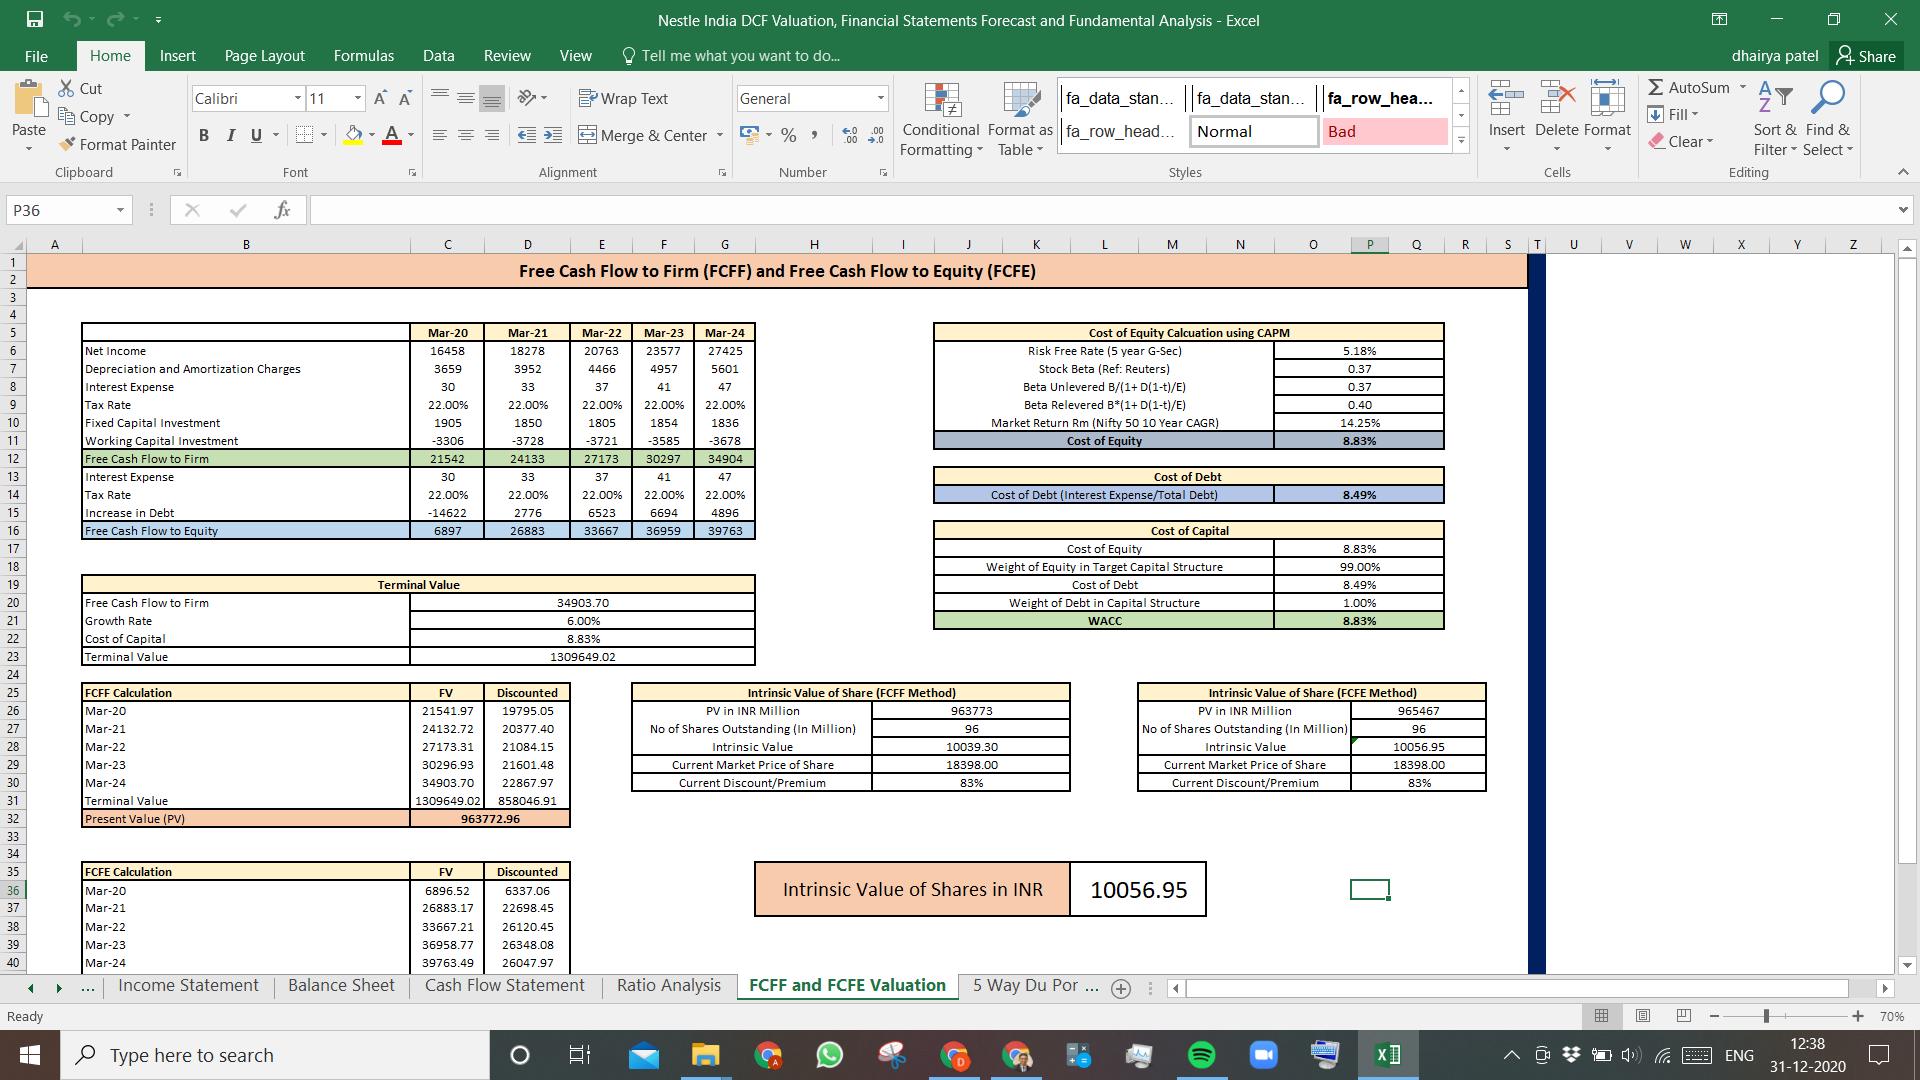Open the File tab
Screen dimensions: 1920x1080
click(x=36, y=56)
